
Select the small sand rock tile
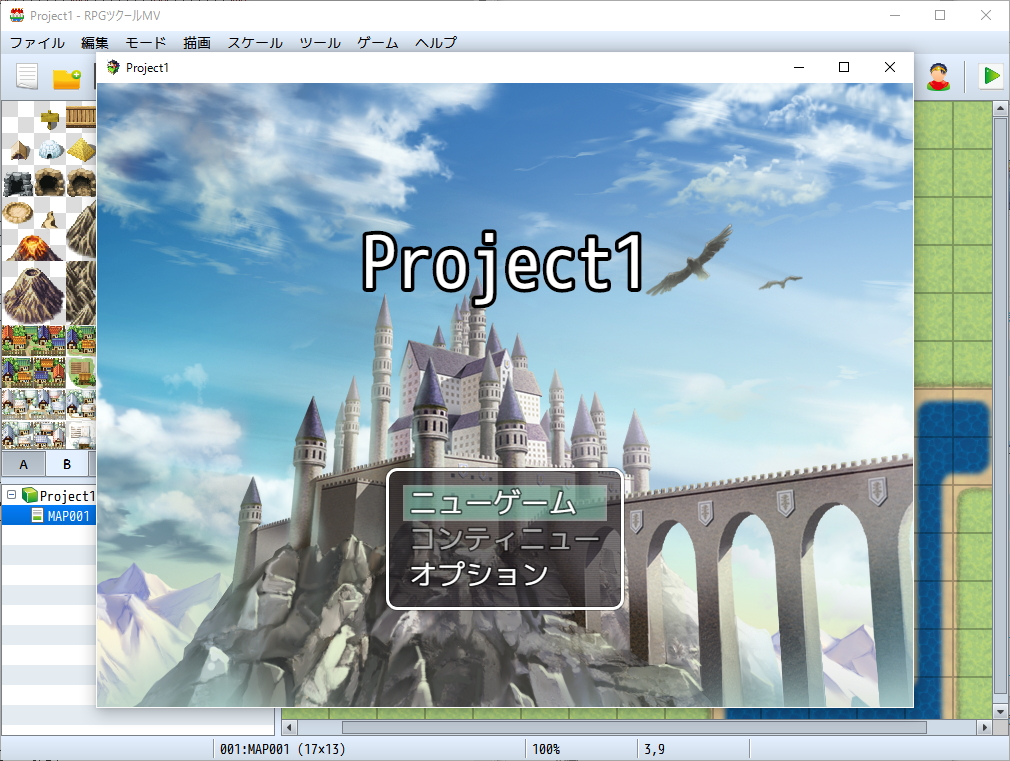pyautogui.click(x=50, y=220)
